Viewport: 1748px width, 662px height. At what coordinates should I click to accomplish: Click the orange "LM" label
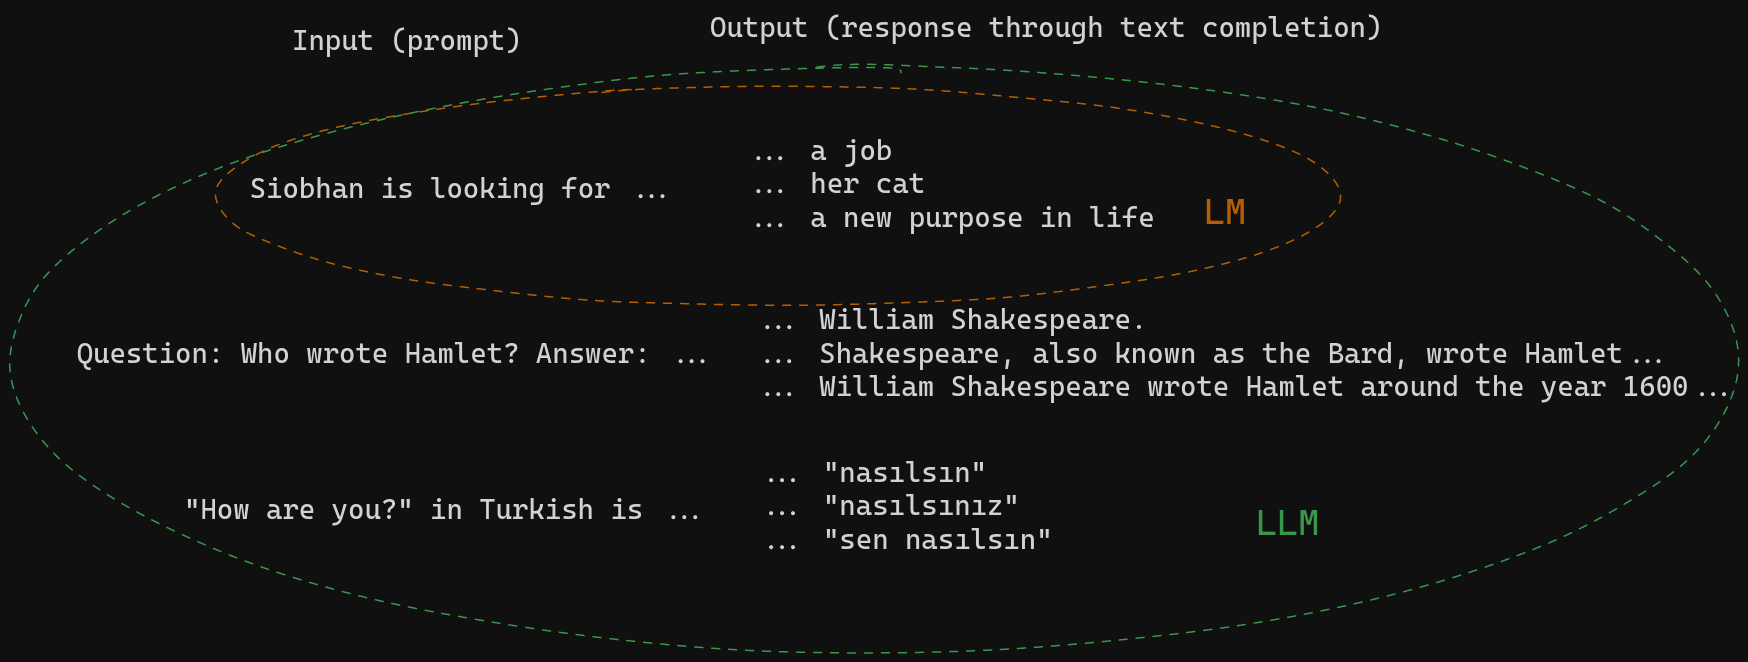tap(1224, 212)
